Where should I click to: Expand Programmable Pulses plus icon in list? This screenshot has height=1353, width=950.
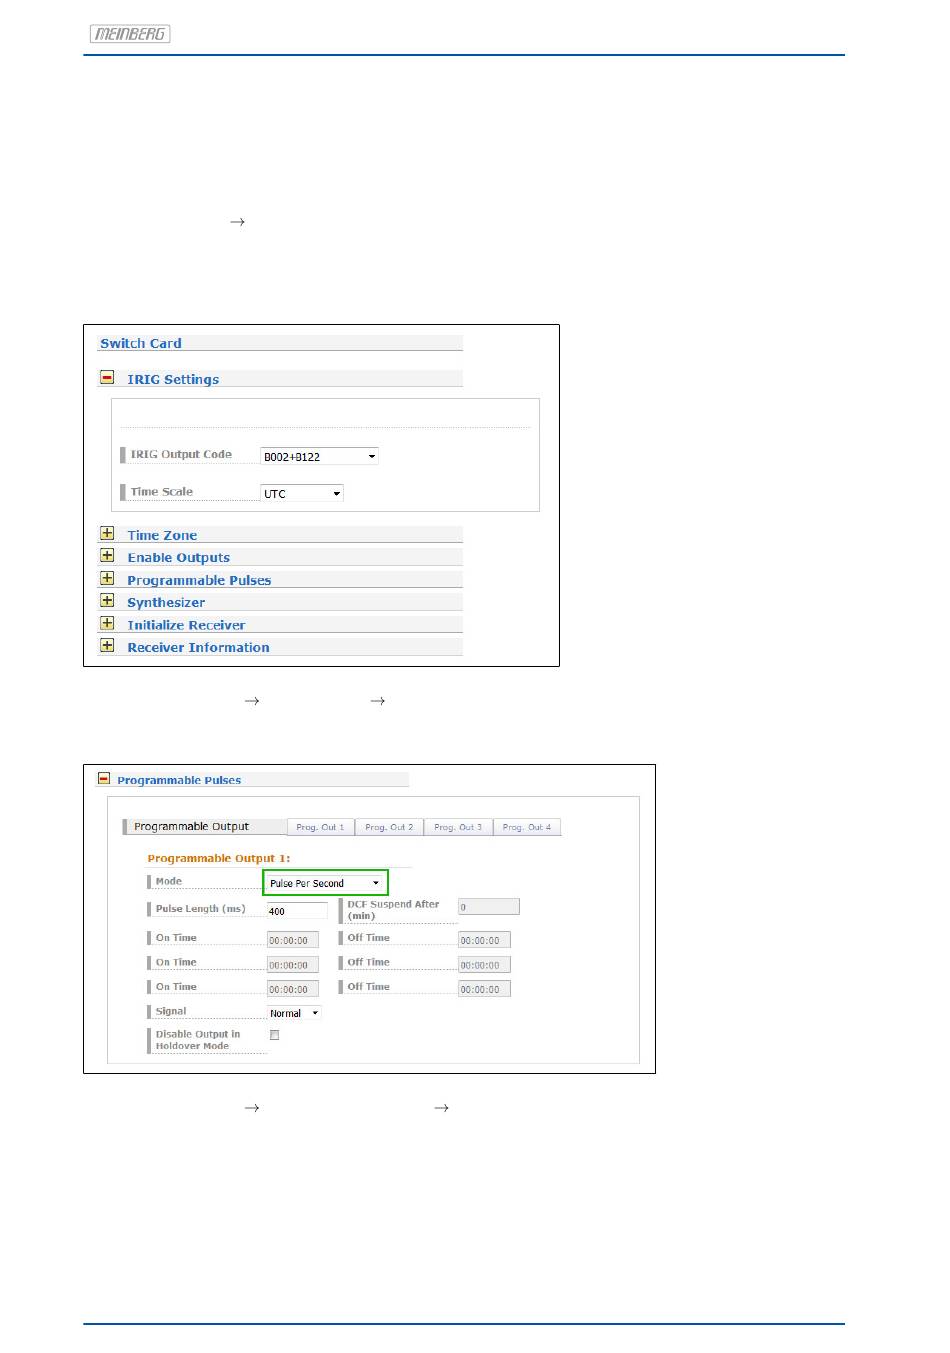pos(107,579)
